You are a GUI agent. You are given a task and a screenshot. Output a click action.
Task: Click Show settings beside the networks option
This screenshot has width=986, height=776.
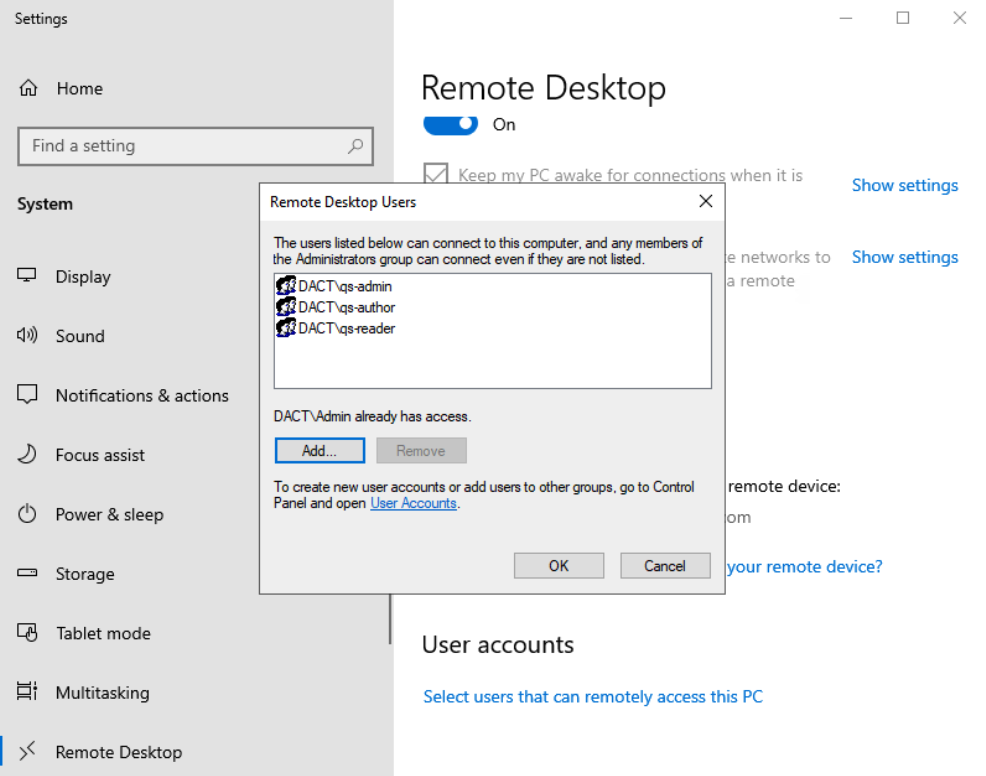point(904,257)
